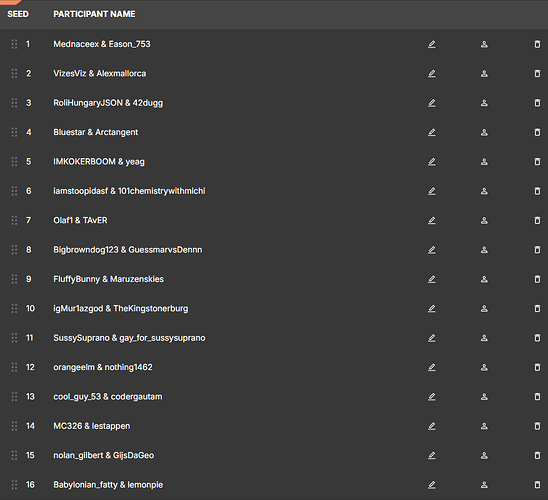Open user assignment for RoliHungaryJSON & 42dugg
Screen dimensions: 548x500
[484, 103]
